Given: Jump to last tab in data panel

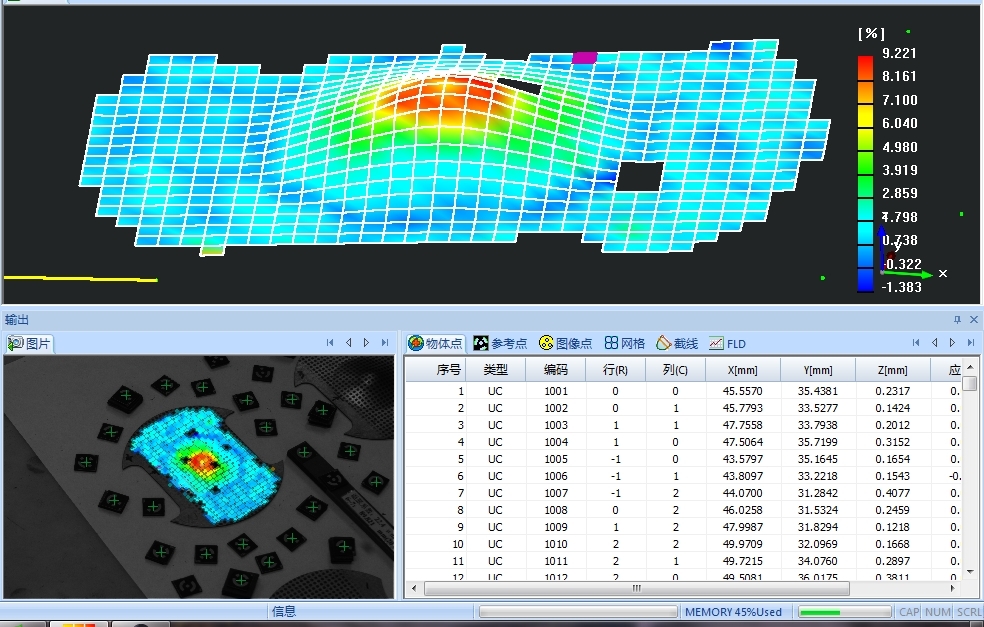Looking at the screenshot, I should (970, 343).
